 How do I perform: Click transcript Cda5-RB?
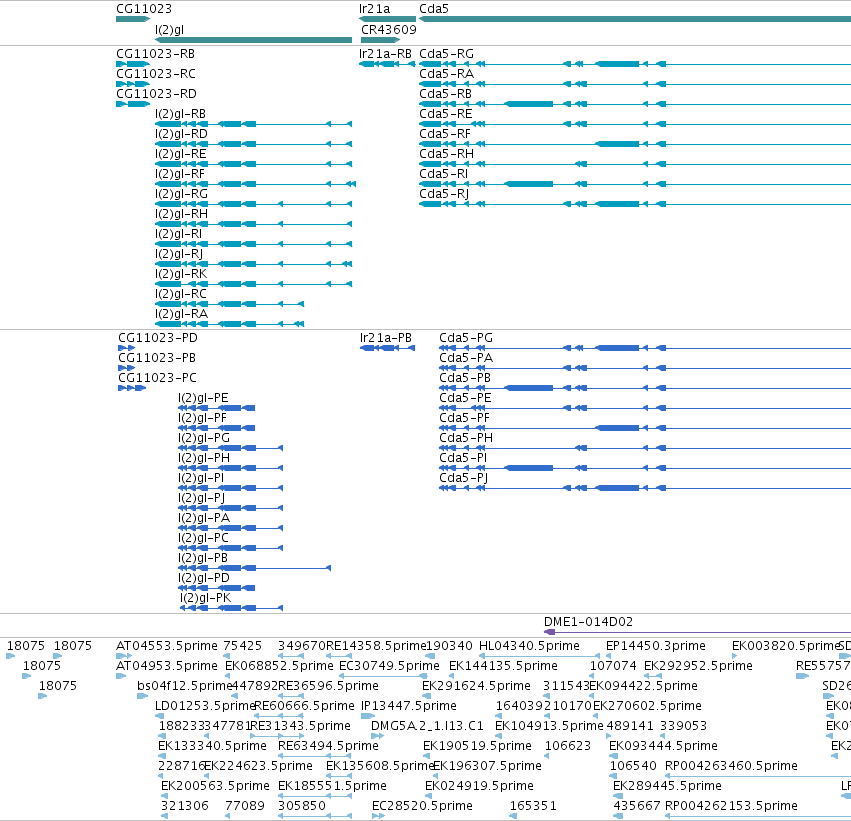pyautogui.click(x=446, y=94)
